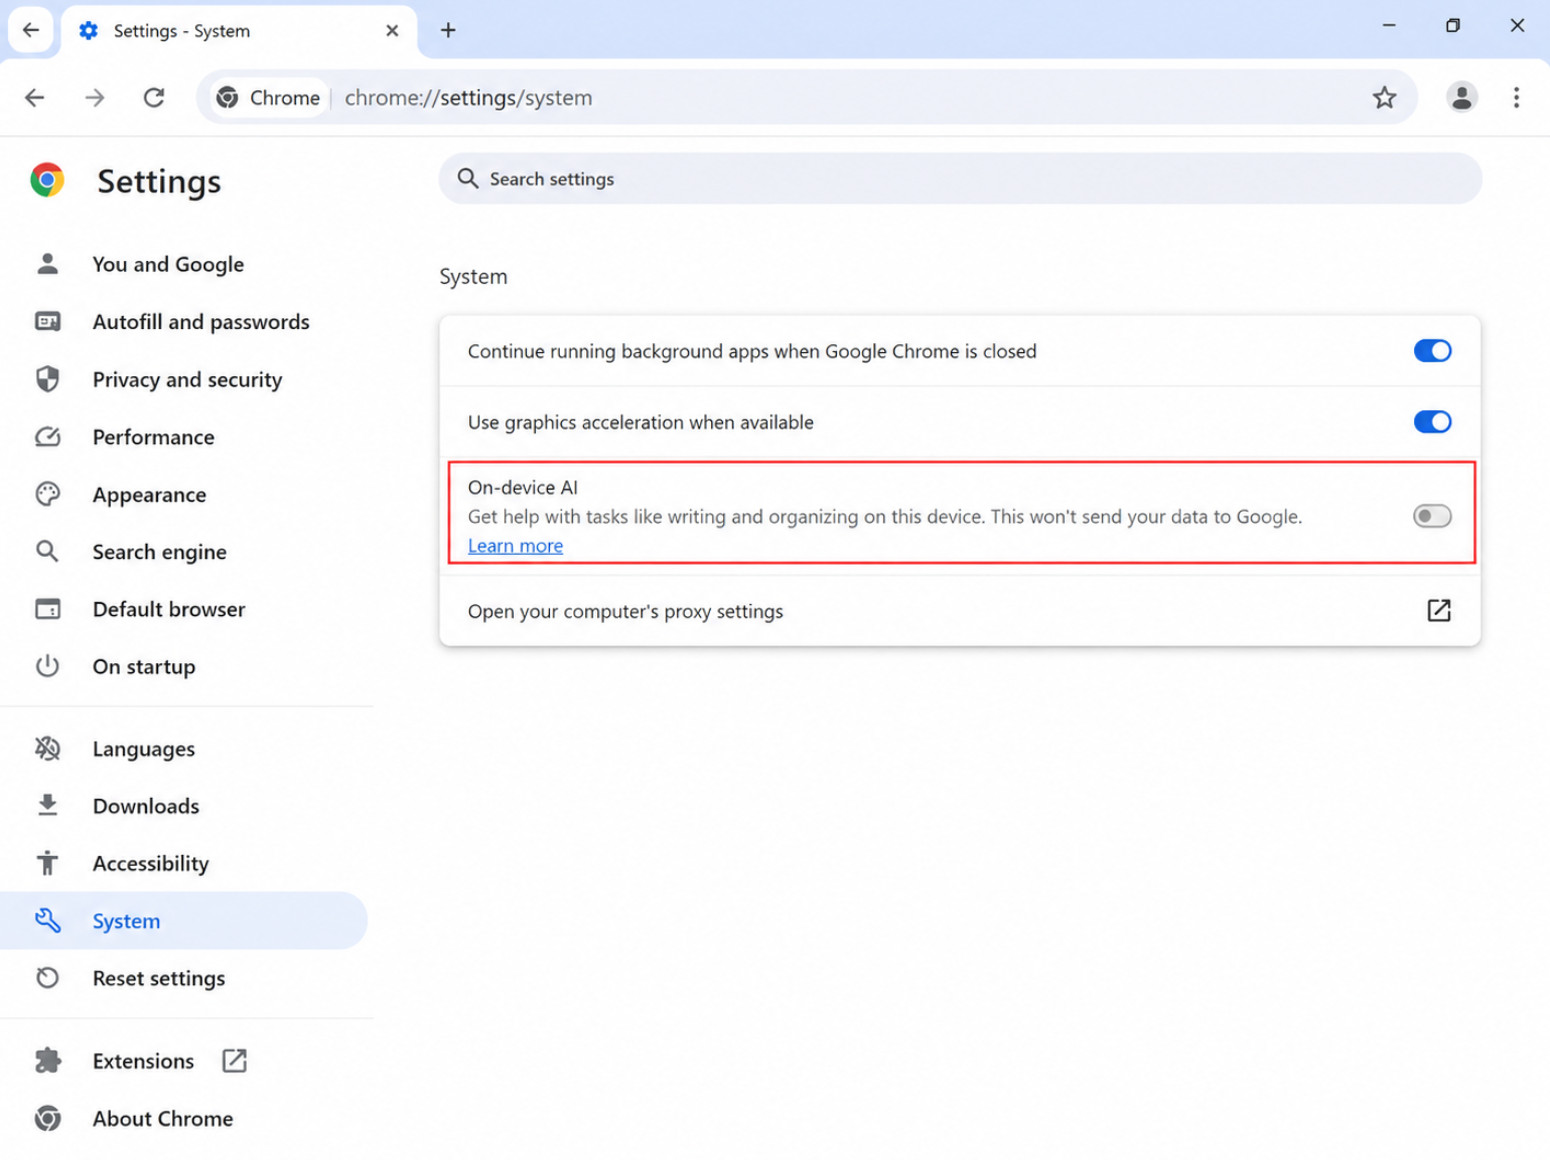
Task: Click the external link icon beside Extensions
Action: (234, 1060)
